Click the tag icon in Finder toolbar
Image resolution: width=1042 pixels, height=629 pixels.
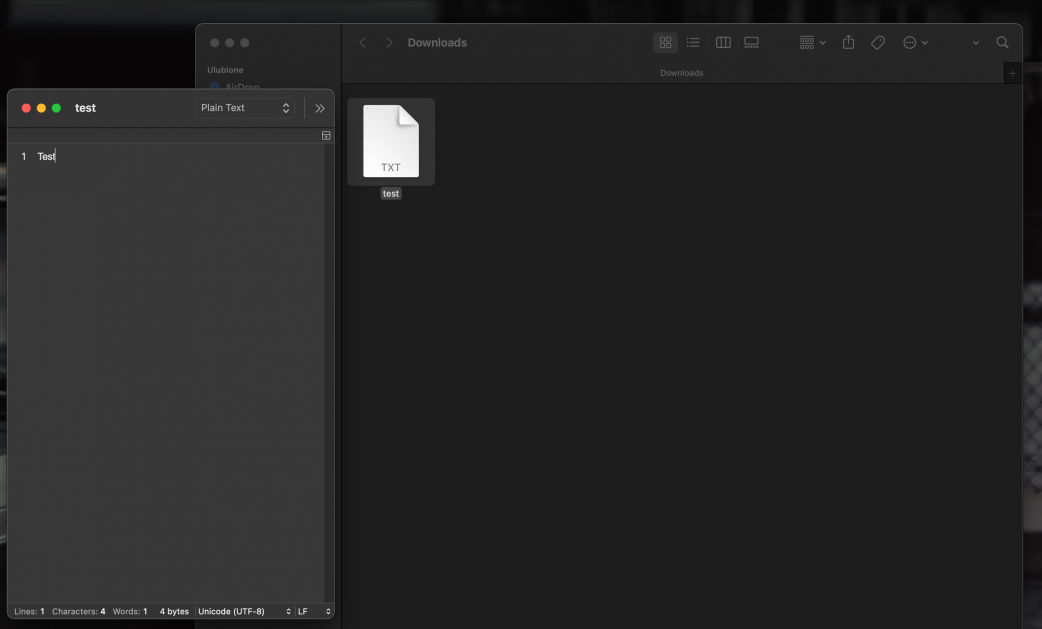click(878, 43)
